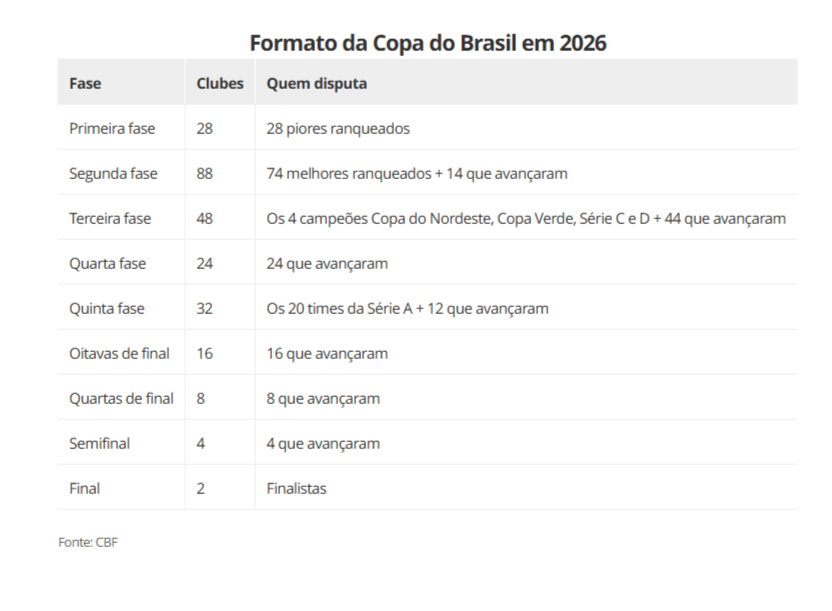Select the 'Semifinal' row label
The image size is (832, 611).
click(99, 444)
